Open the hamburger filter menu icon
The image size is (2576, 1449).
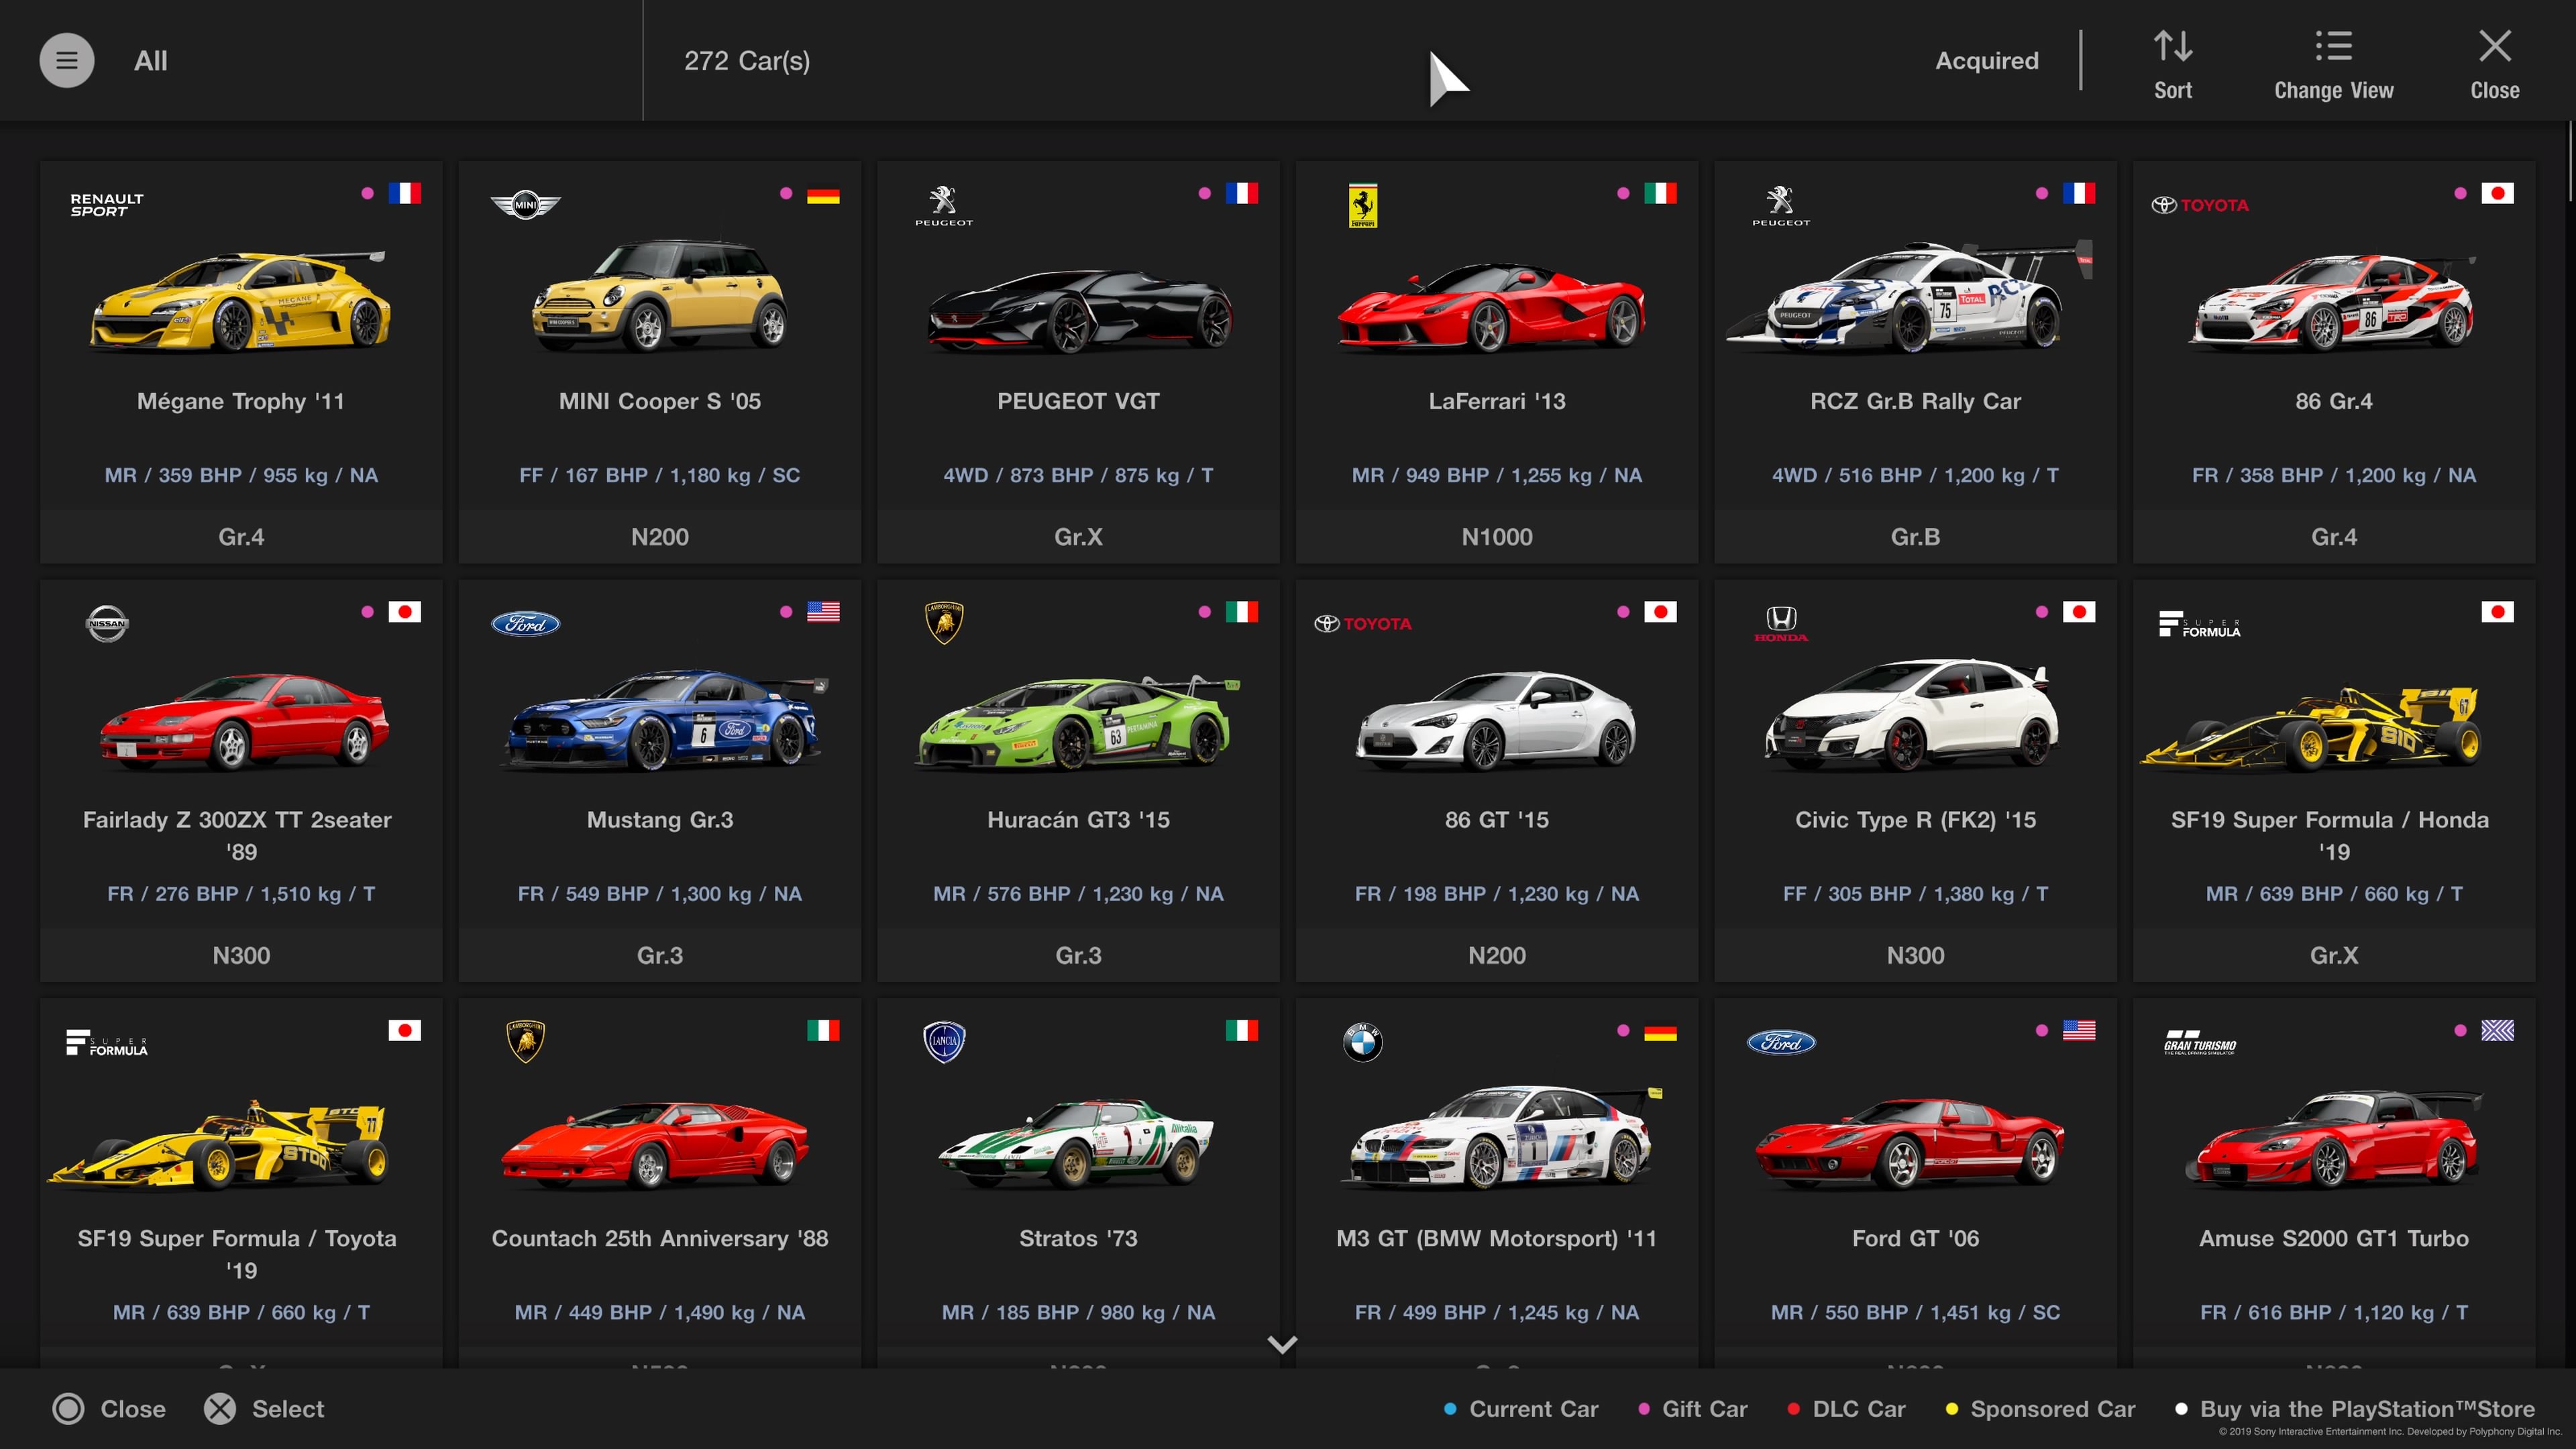(67, 60)
